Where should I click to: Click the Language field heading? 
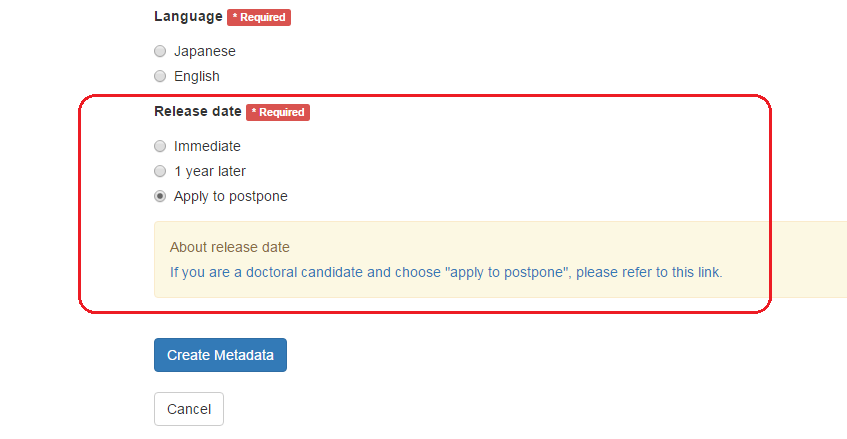188,17
